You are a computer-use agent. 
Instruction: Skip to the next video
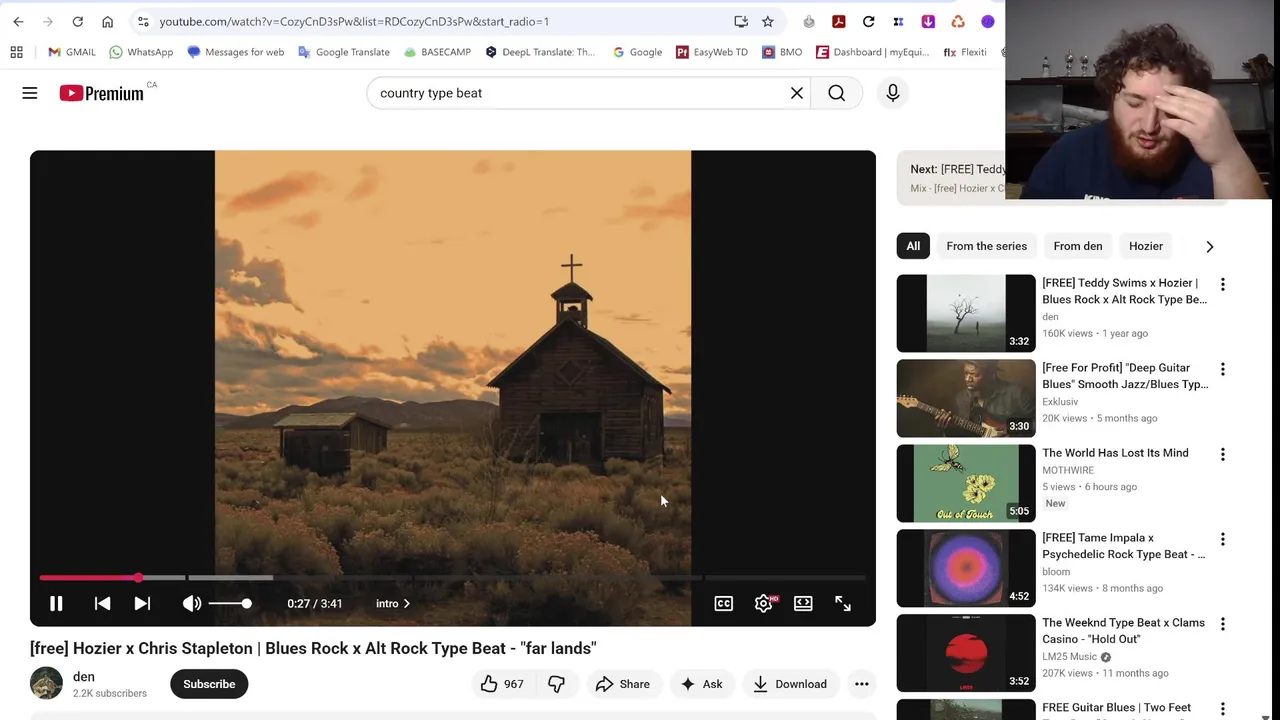coord(142,603)
